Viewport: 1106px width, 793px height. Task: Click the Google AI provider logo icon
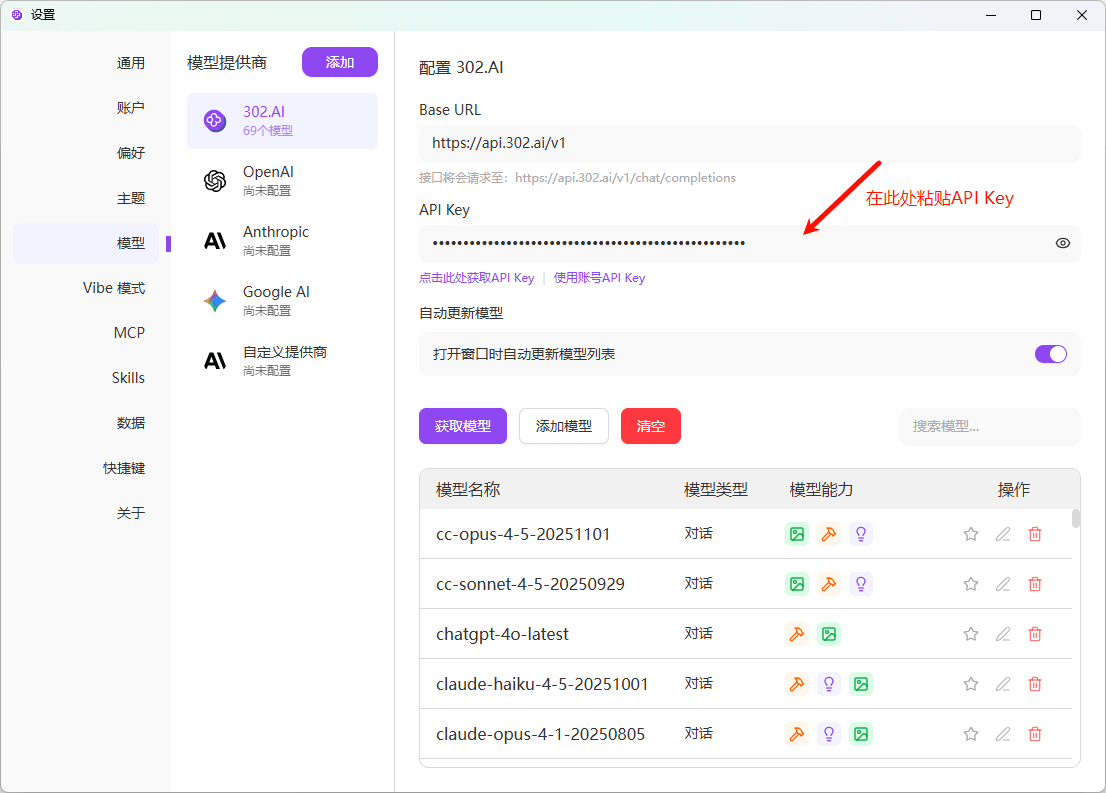tap(214, 301)
